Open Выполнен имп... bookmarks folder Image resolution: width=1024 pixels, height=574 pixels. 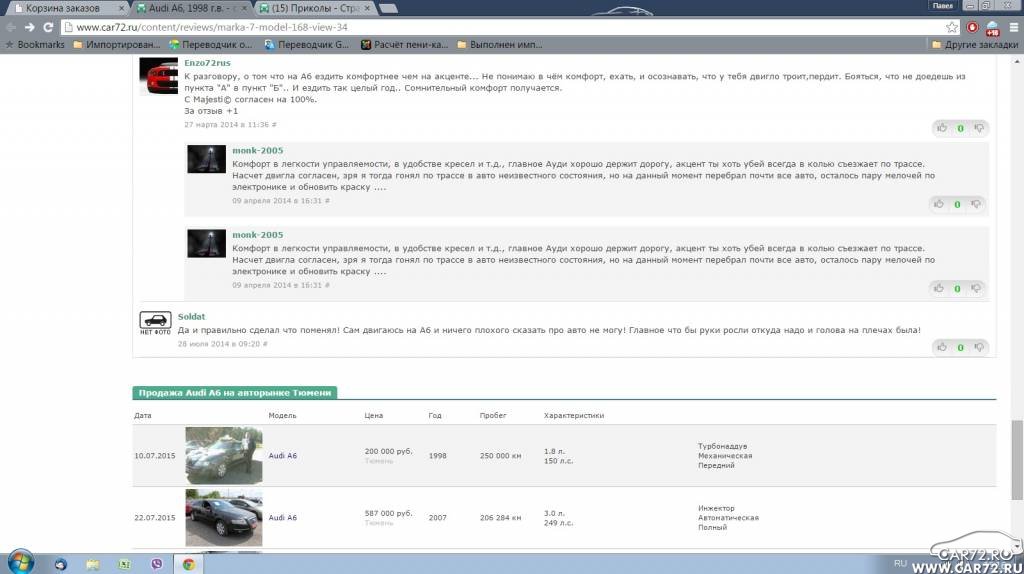[x=500, y=44]
